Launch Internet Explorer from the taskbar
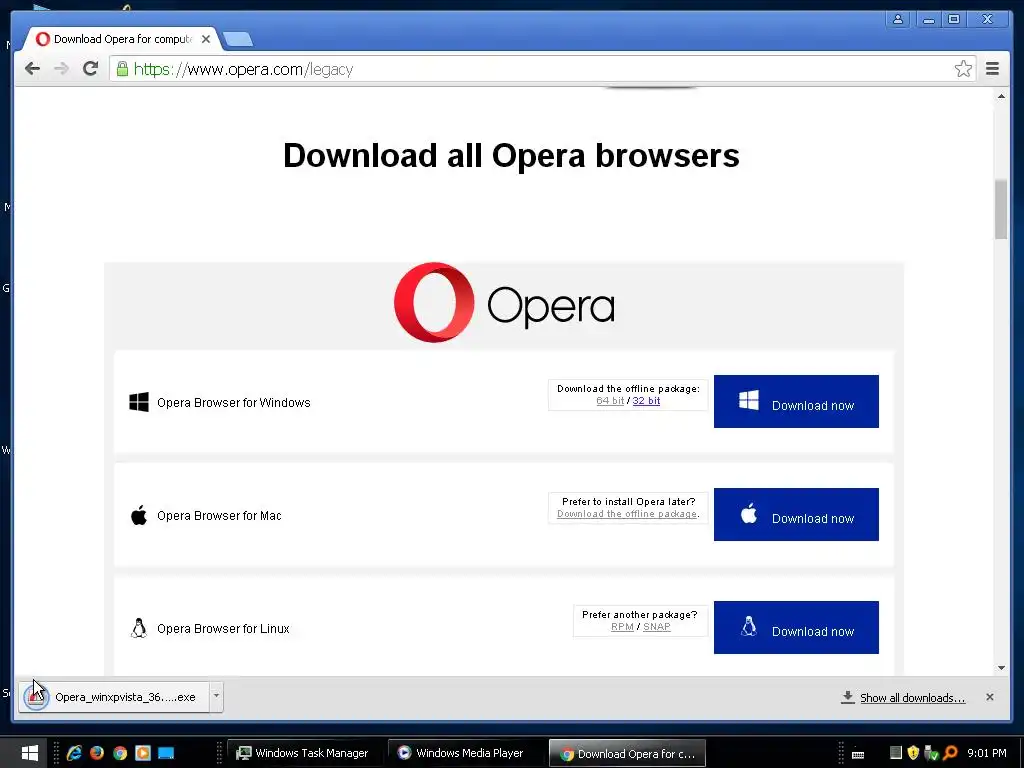 74,753
